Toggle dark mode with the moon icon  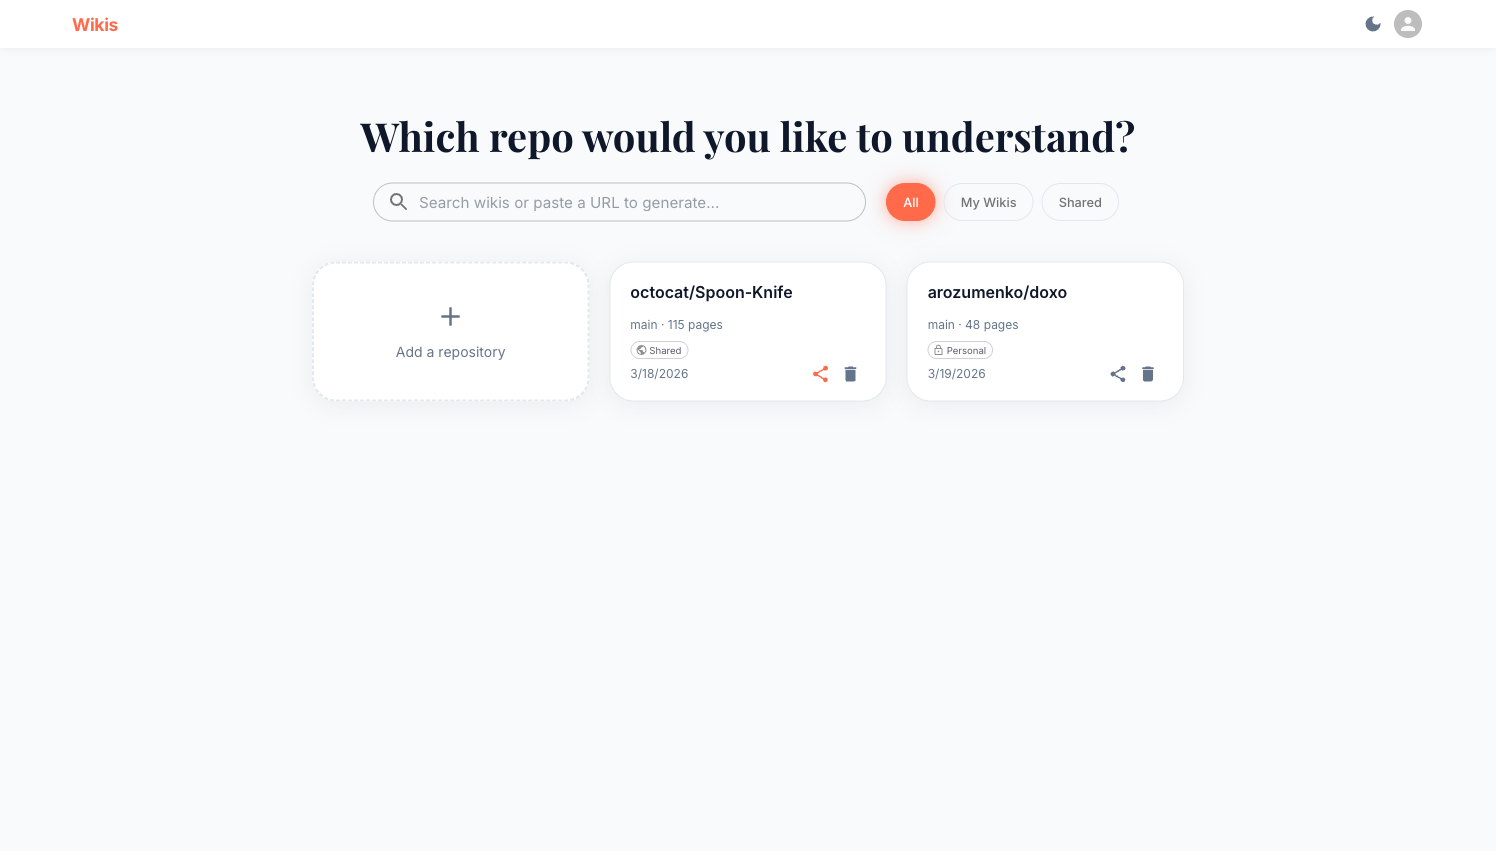point(1373,24)
